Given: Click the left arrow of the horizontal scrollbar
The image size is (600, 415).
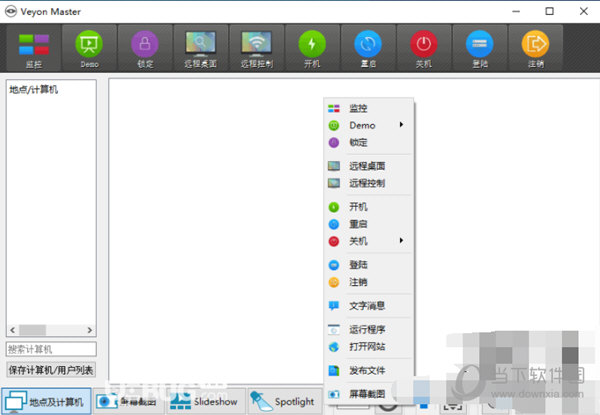Looking at the screenshot, I should pos(13,330).
